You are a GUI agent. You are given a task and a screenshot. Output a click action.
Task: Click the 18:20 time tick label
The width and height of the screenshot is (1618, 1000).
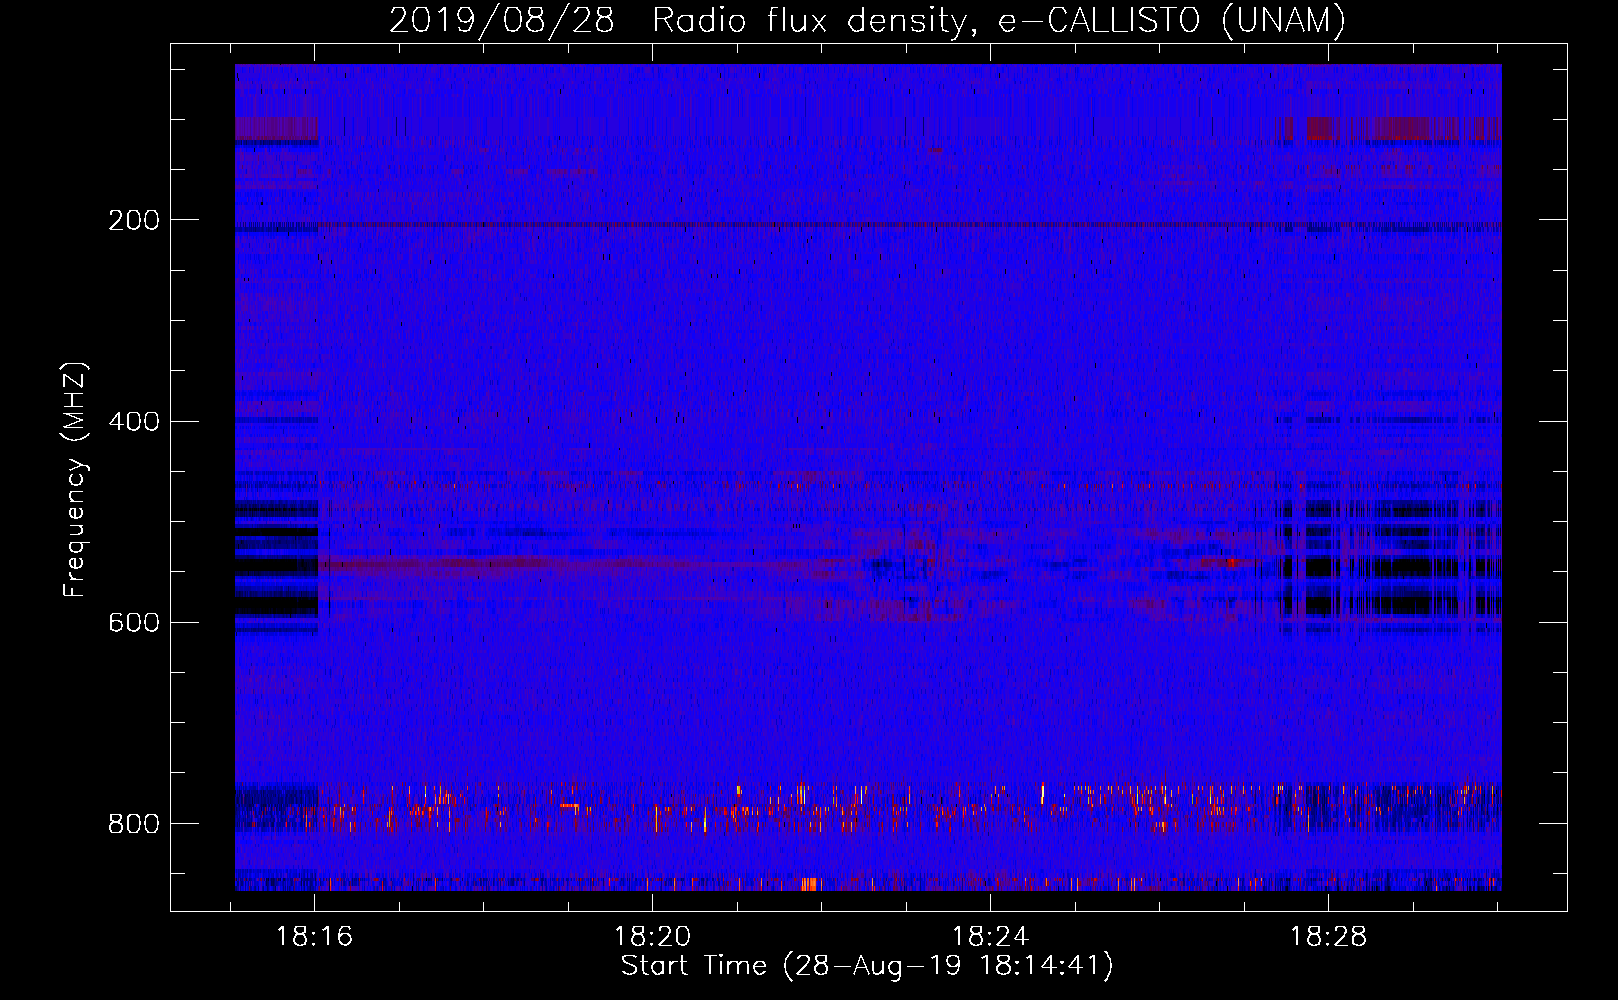point(652,937)
